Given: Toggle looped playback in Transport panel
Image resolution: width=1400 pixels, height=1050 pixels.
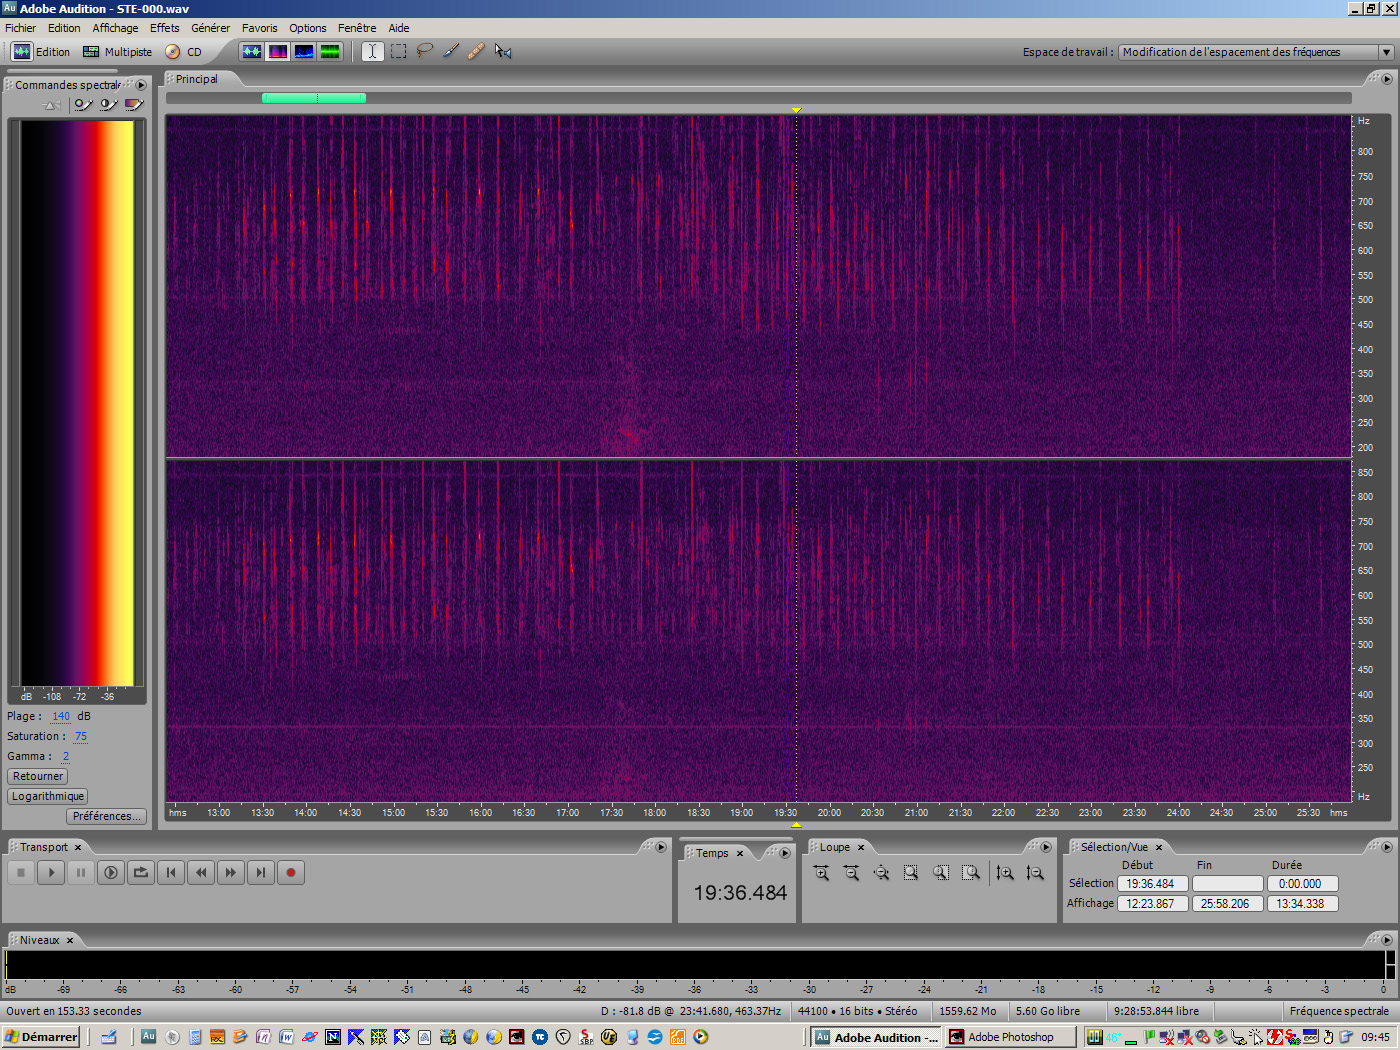Looking at the screenshot, I should (140, 872).
